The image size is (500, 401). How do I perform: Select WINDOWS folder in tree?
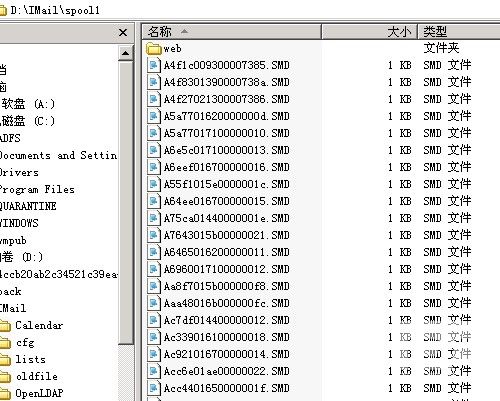tap(19, 223)
